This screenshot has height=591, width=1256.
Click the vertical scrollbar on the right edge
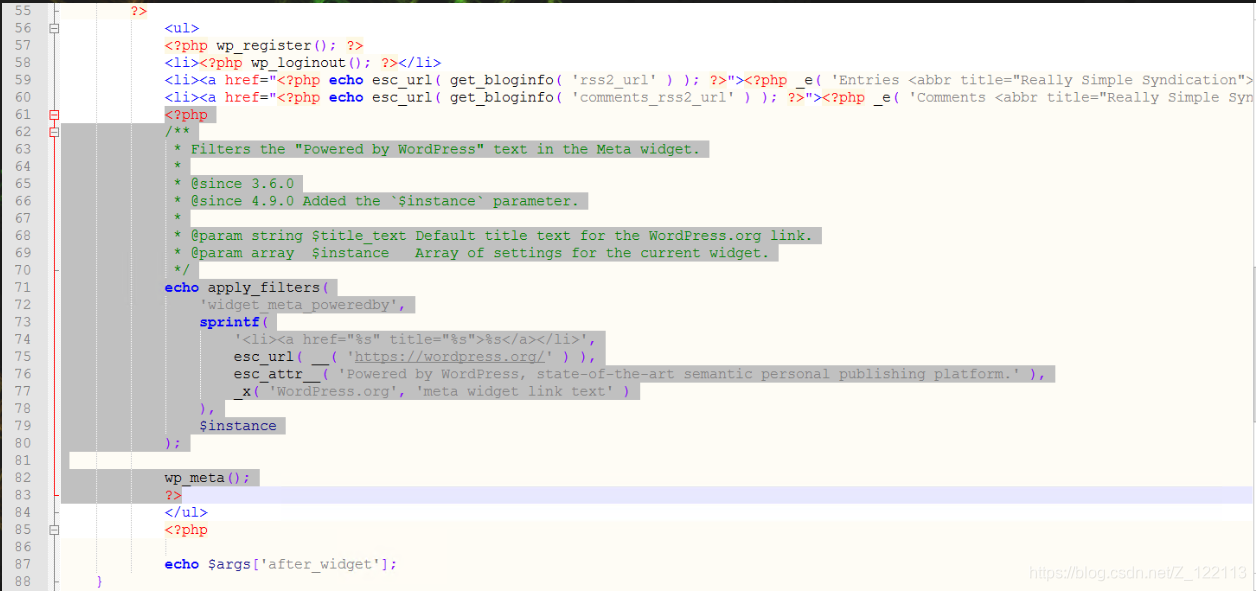tap(1250, 300)
